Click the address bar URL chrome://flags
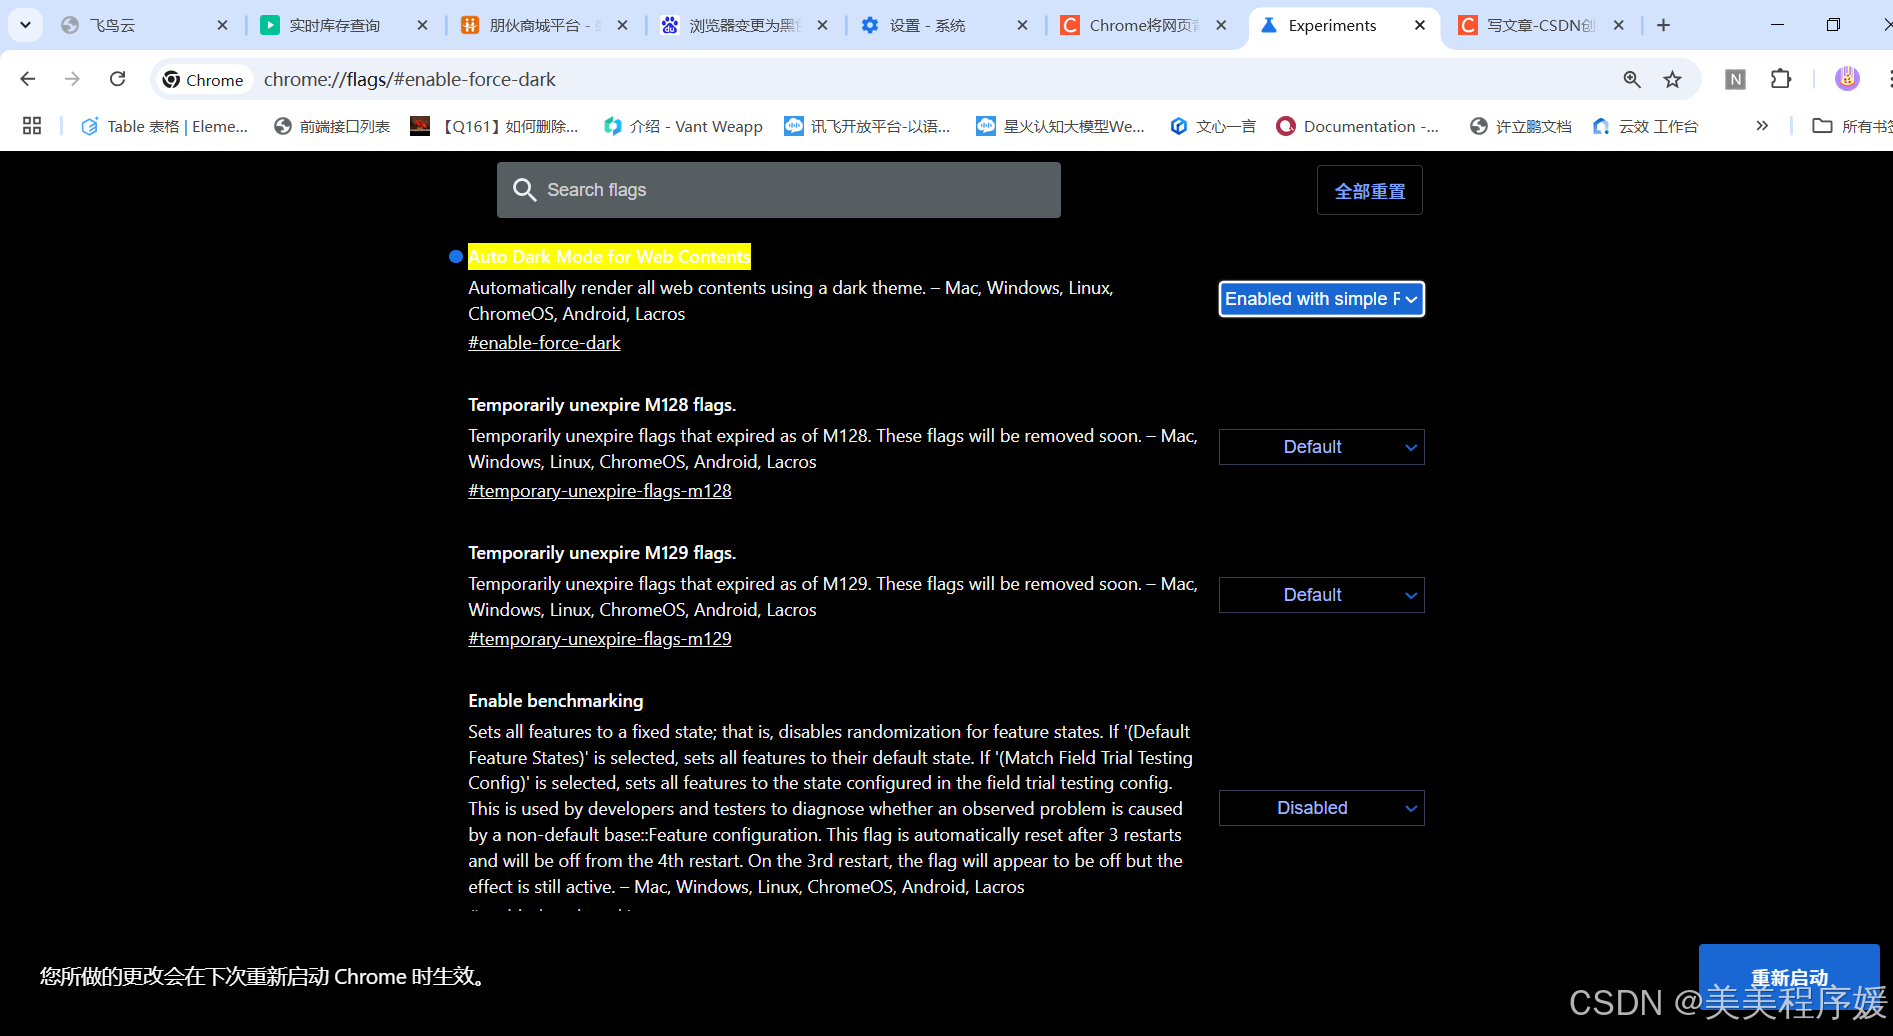This screenshot has width=1893, height=1036. [410, 79]
